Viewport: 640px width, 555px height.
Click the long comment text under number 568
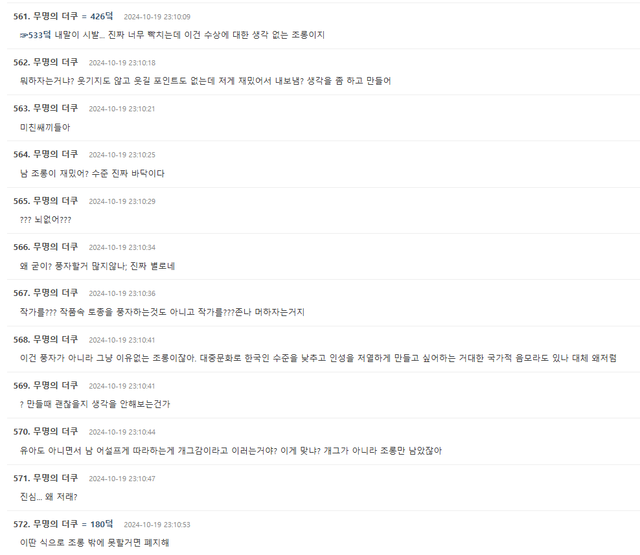pyautogui.click(x=318, y=358)
